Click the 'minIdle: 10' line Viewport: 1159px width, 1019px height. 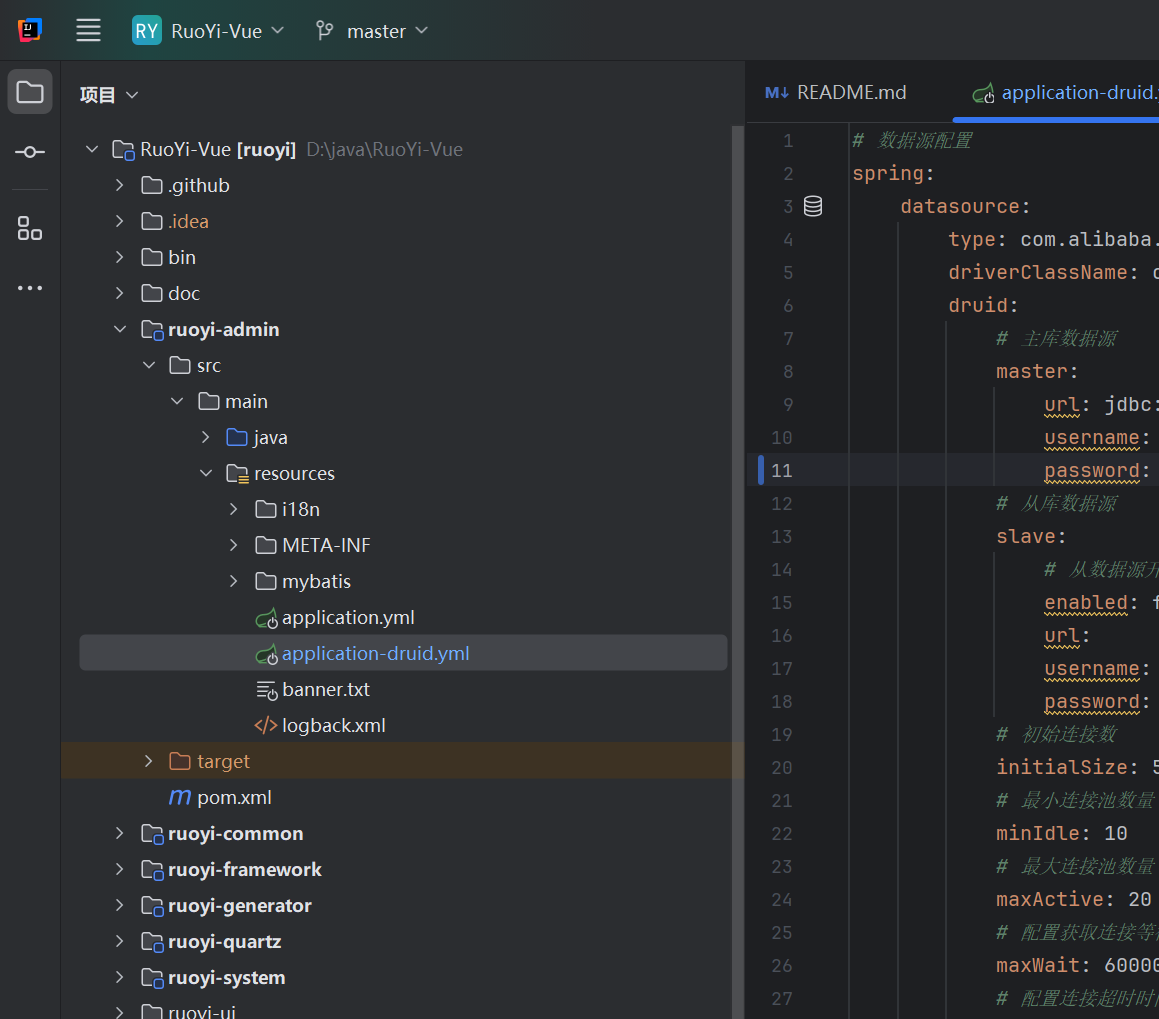point(1061,834)
